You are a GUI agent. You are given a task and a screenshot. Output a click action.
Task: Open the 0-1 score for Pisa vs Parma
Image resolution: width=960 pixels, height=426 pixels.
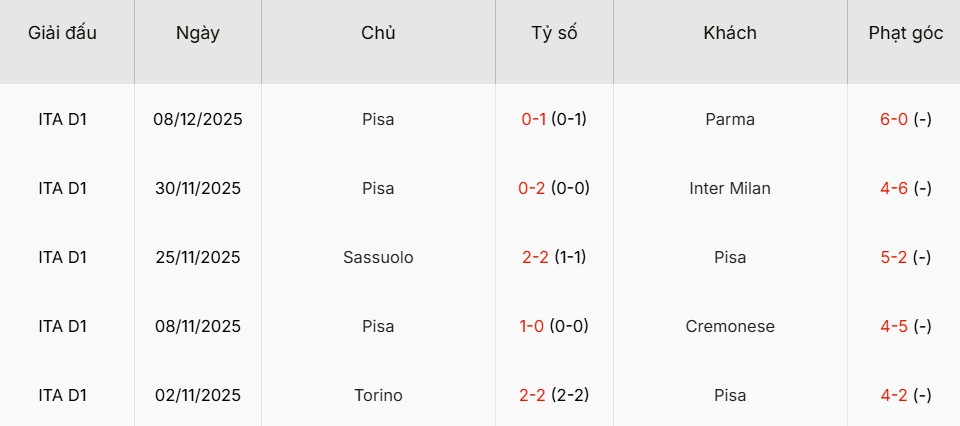pos(534,119)
